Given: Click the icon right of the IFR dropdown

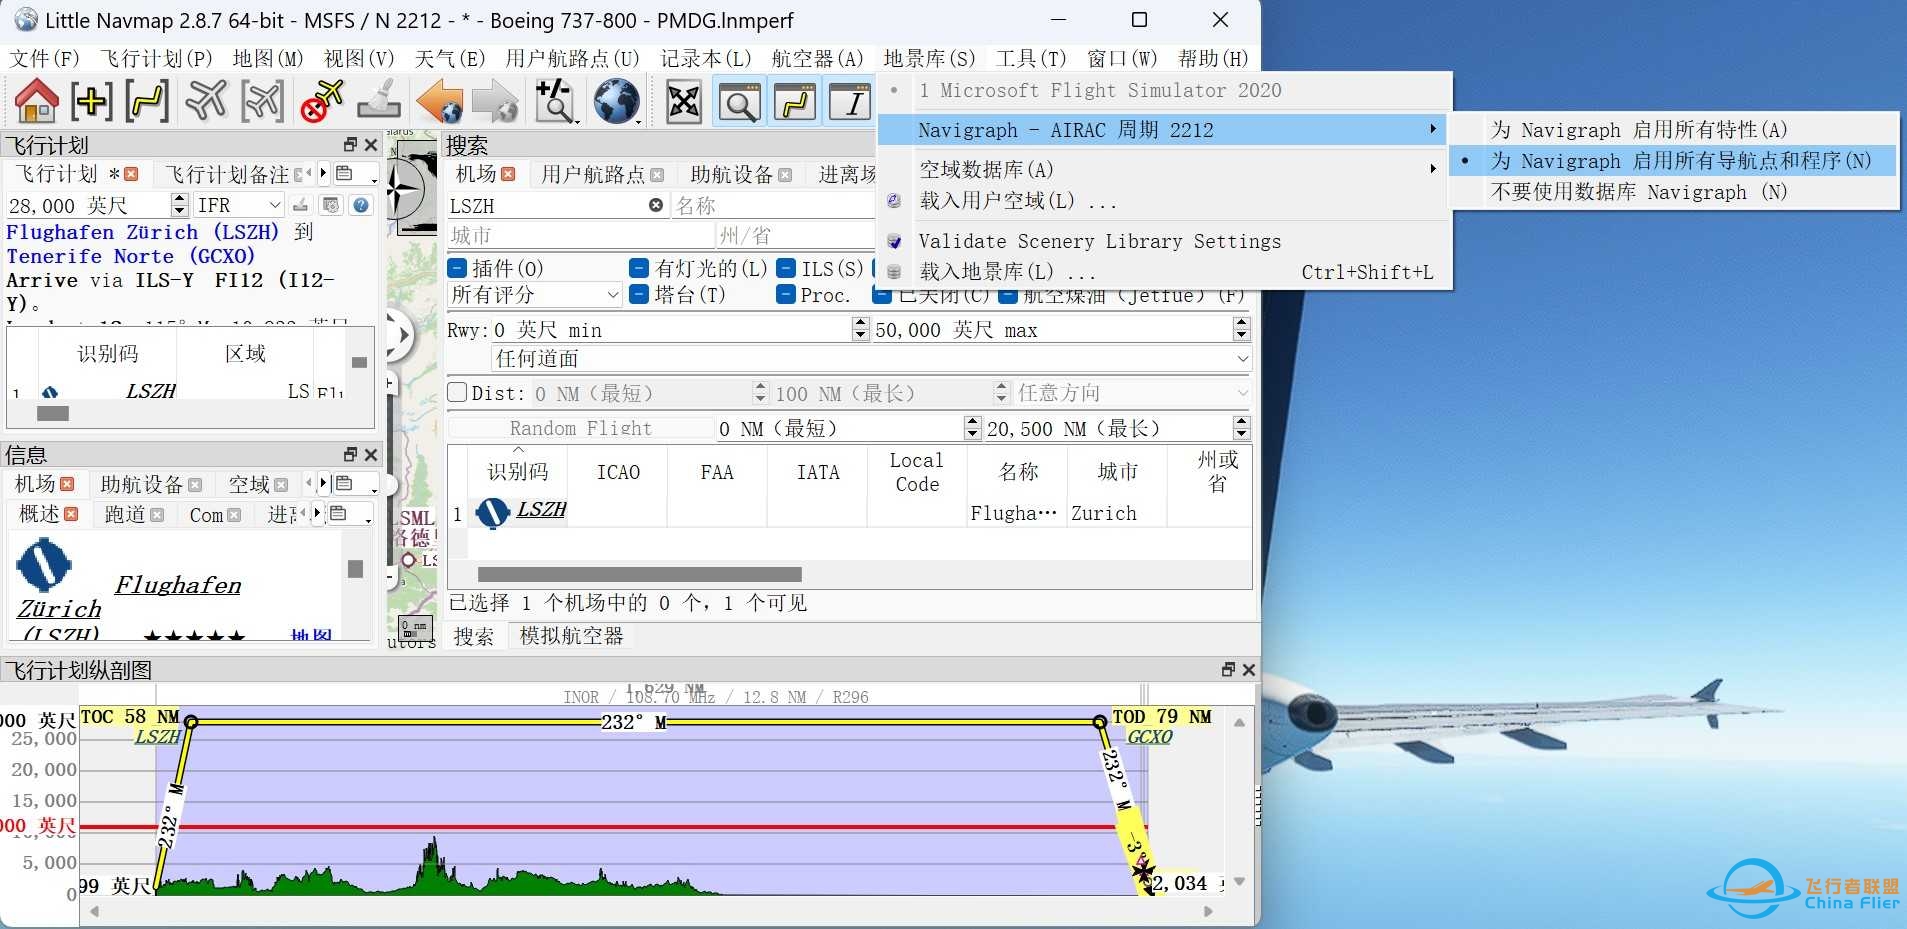Looking at the screenshot, I should 301,205.
